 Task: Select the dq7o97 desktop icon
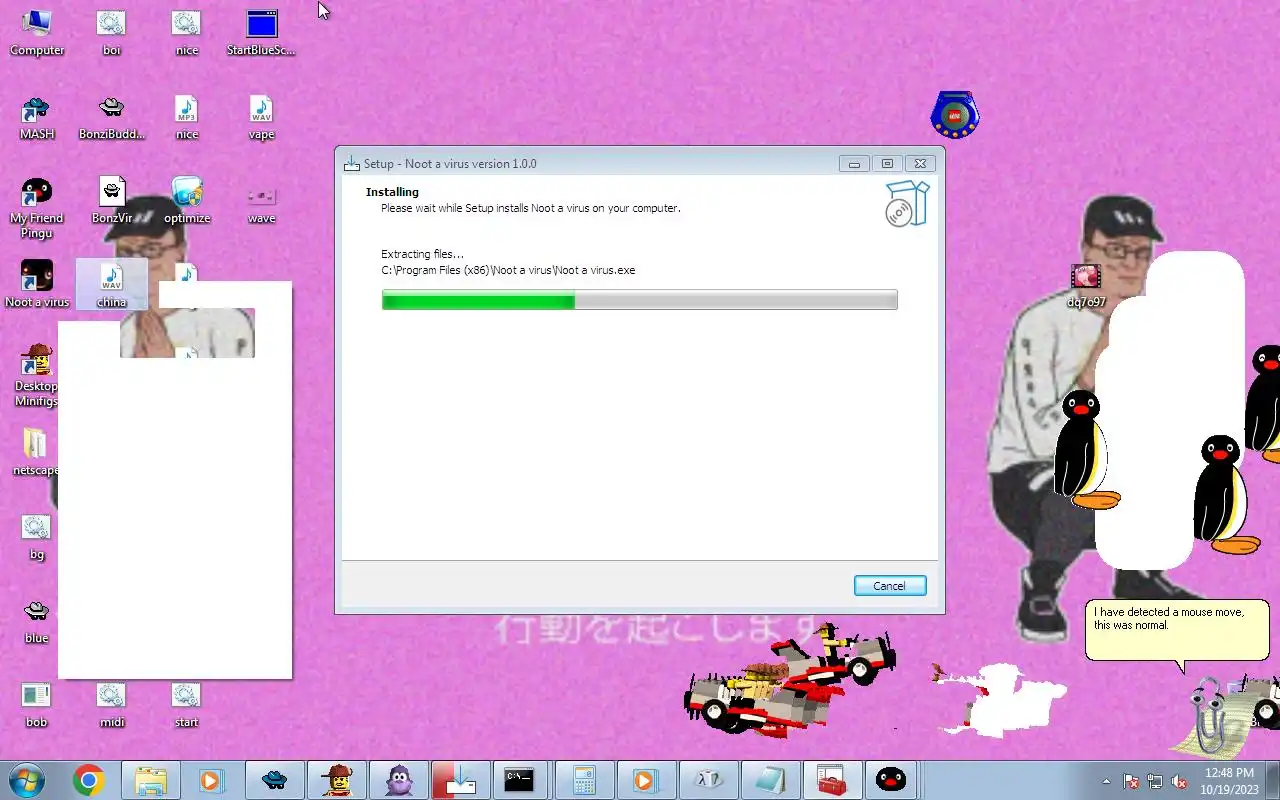(1086, 285)
